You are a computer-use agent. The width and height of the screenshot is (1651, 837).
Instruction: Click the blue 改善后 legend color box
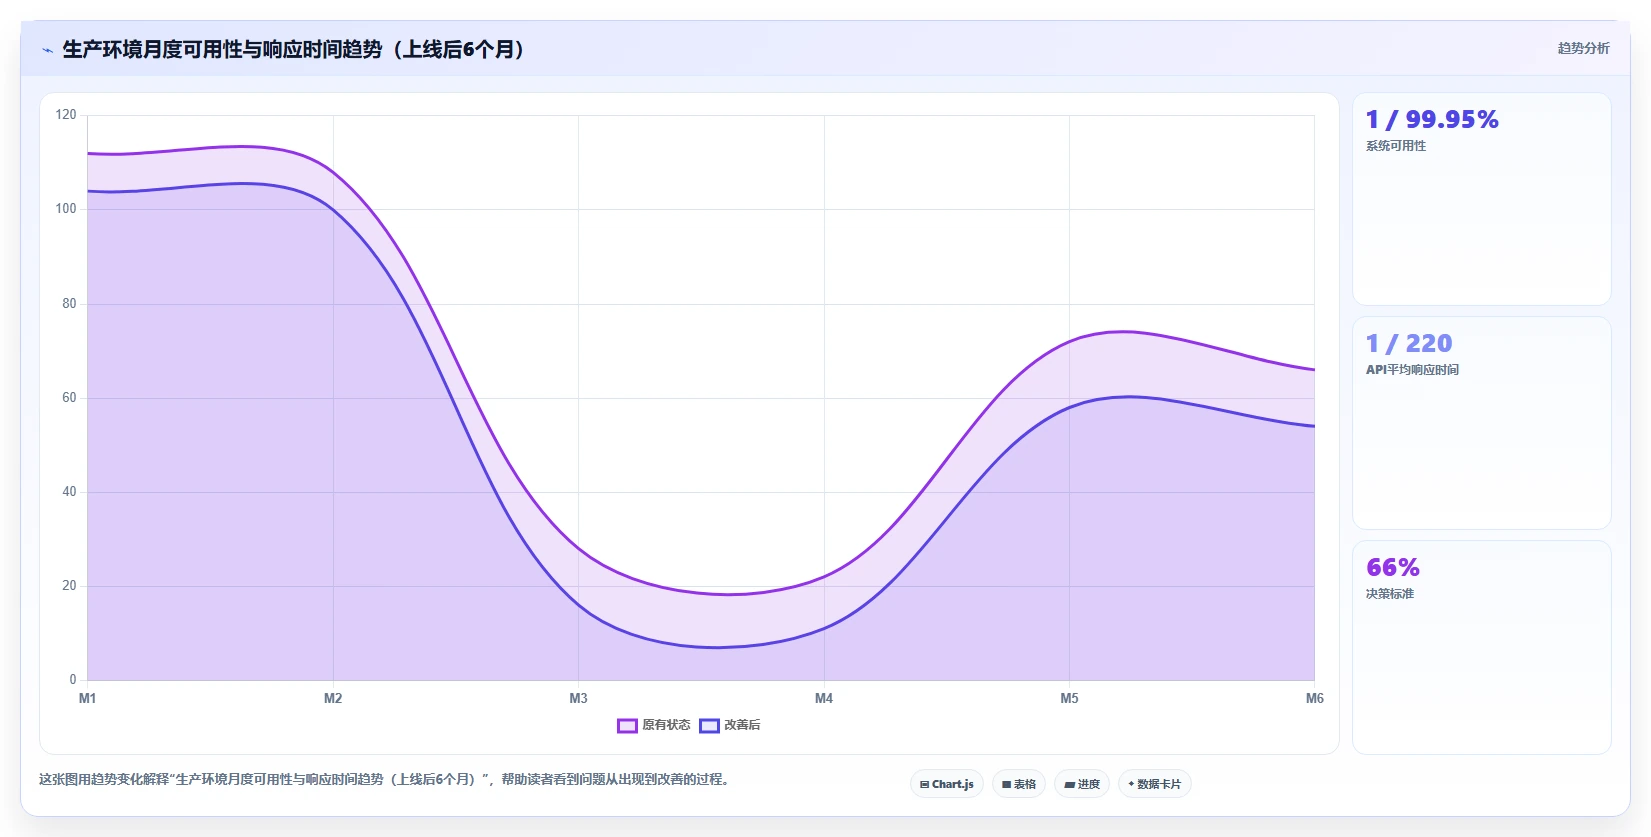click(709, 725)
